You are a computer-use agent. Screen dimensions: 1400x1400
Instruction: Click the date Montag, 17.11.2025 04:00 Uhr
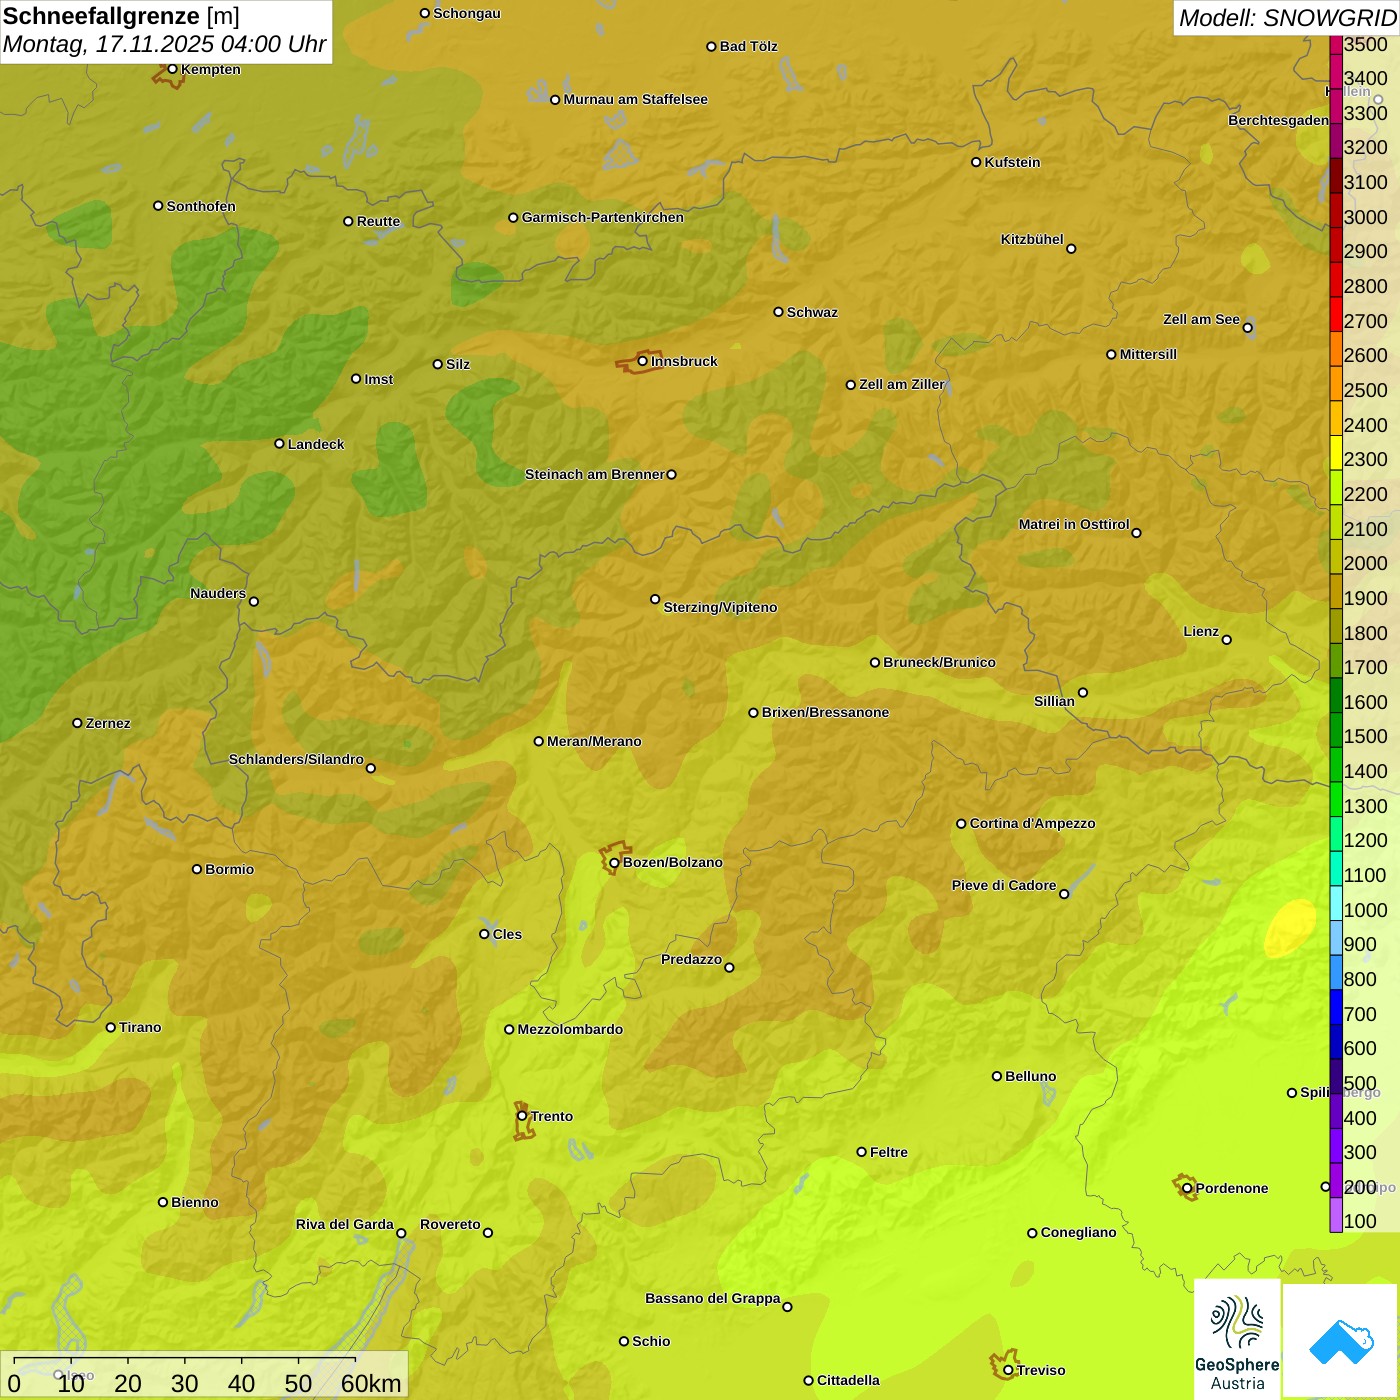[165, 44]
